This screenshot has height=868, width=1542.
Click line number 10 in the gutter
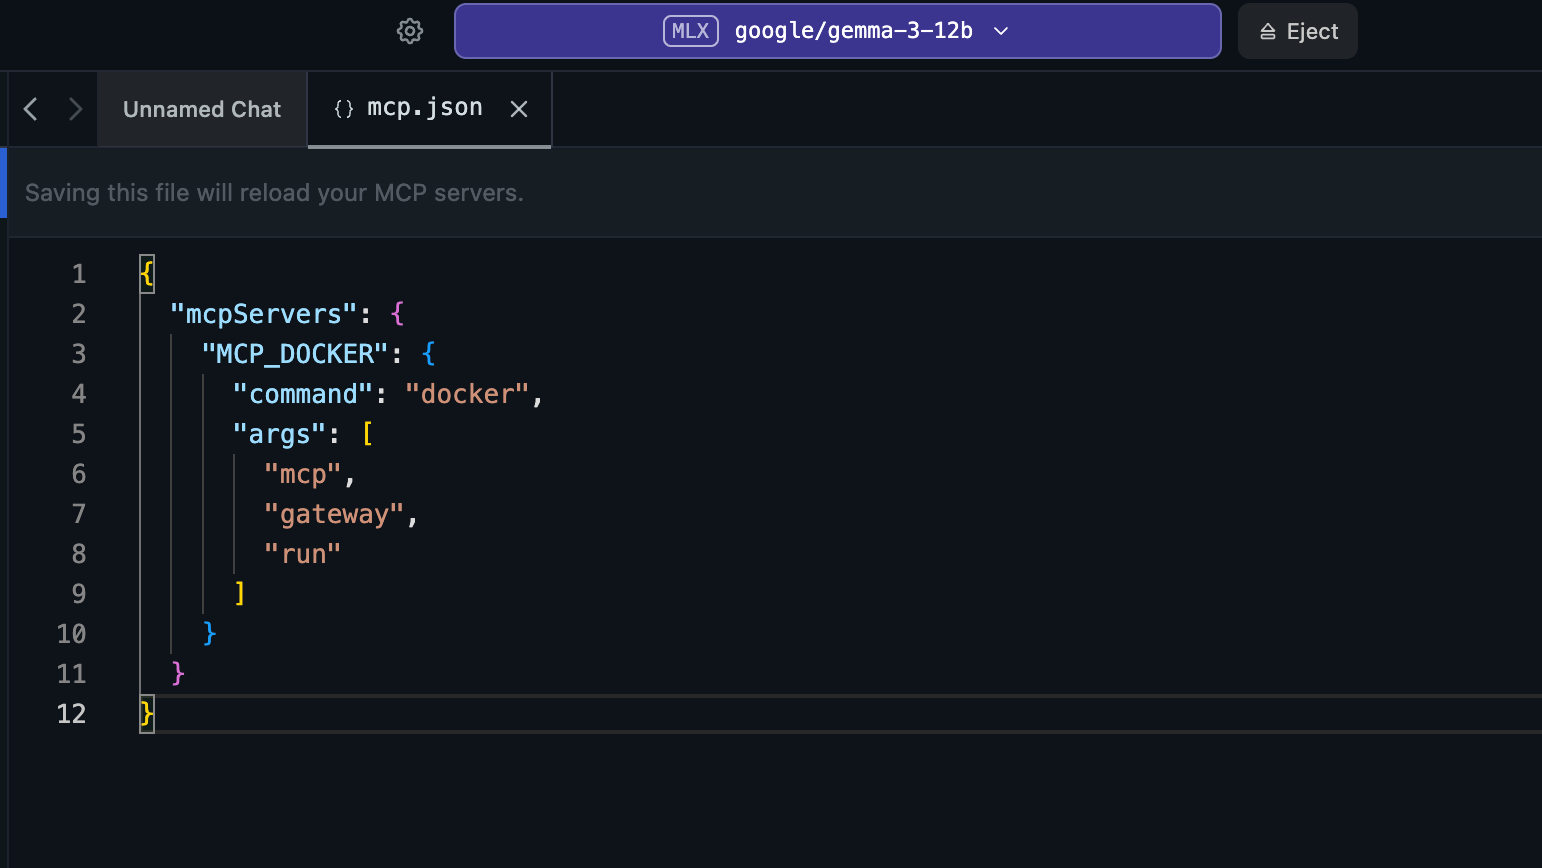click(x=71, y=634)
